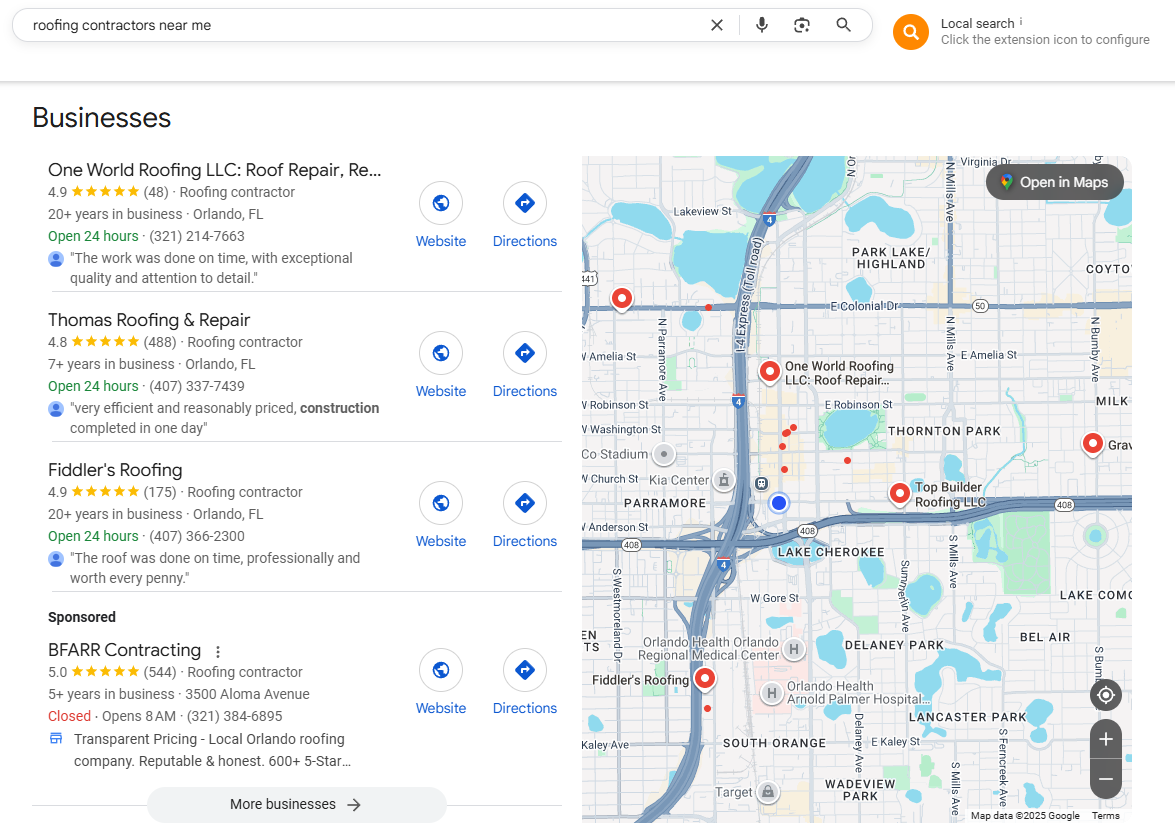The width and height of the screenshot is (1175, 836).
Task: Click into the search input field
Action: click(360, 25)
